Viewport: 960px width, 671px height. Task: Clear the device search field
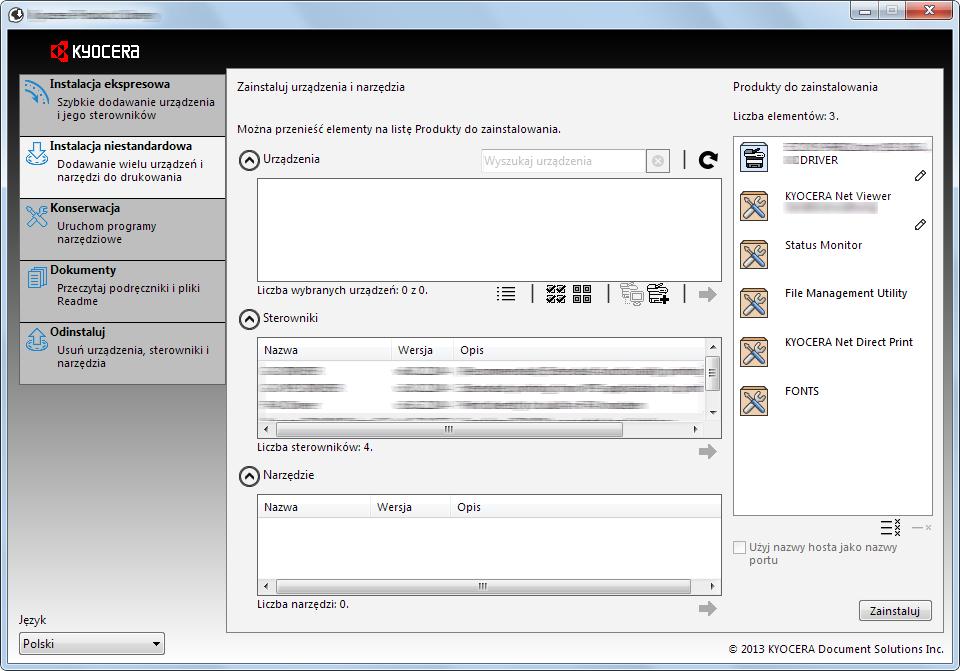(x=658, y=161)
